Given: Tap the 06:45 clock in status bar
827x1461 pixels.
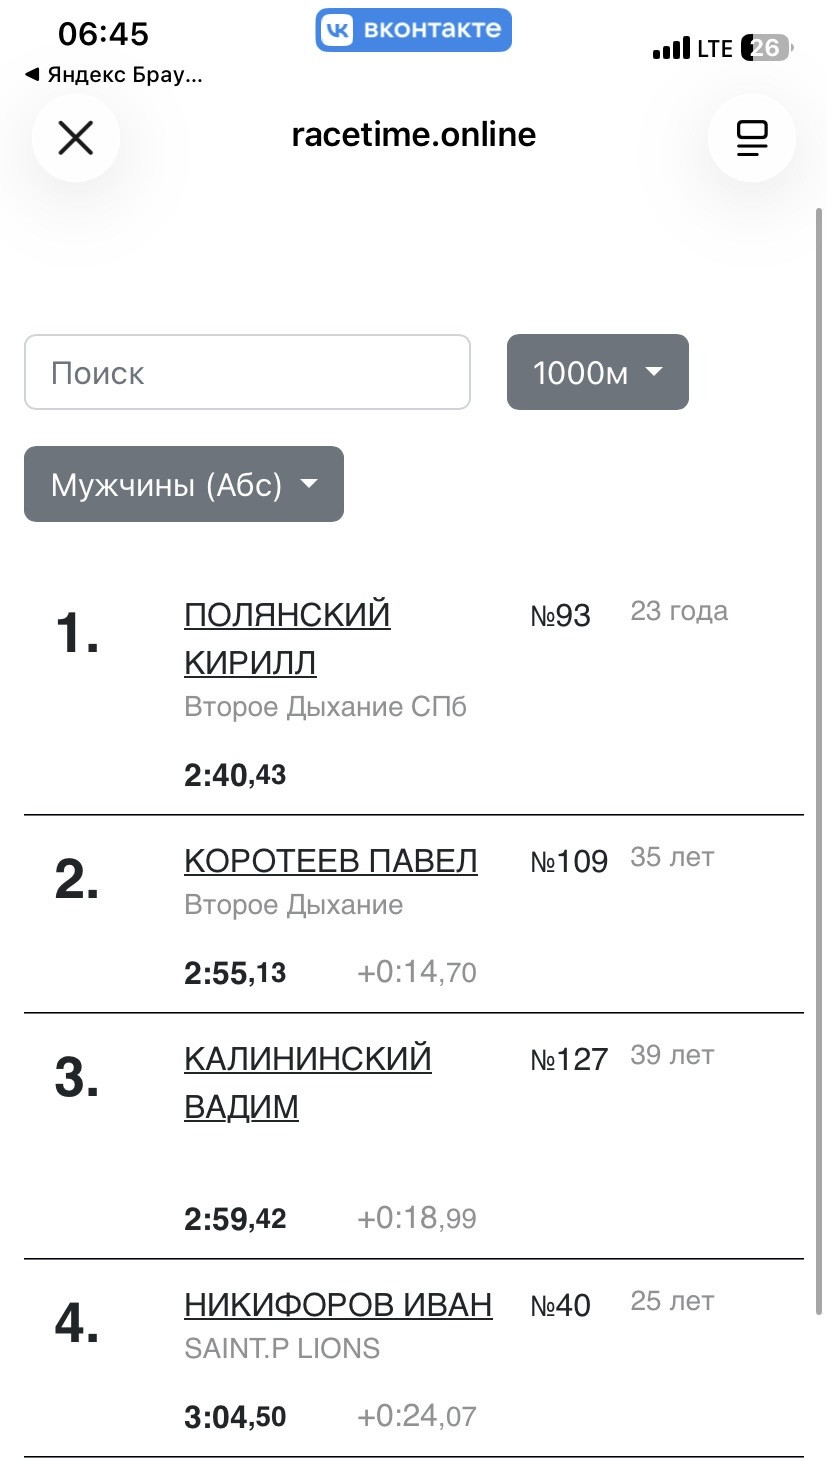Looking at the screenshot, I should pyautogui.click(x=104, y=34).
